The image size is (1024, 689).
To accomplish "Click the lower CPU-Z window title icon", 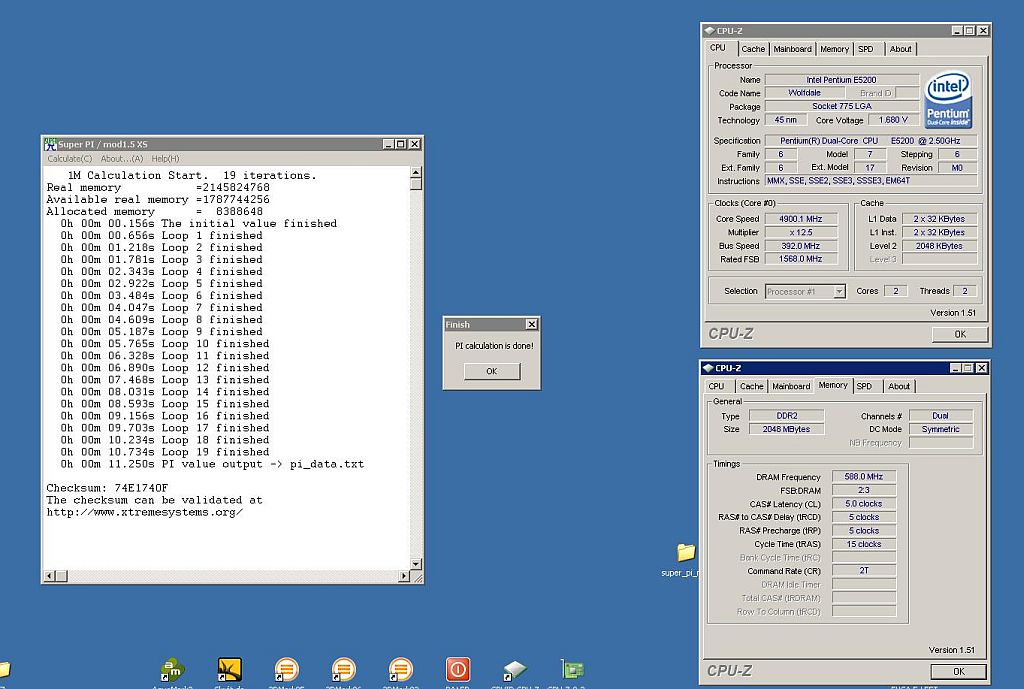I will tap(708, 368).
